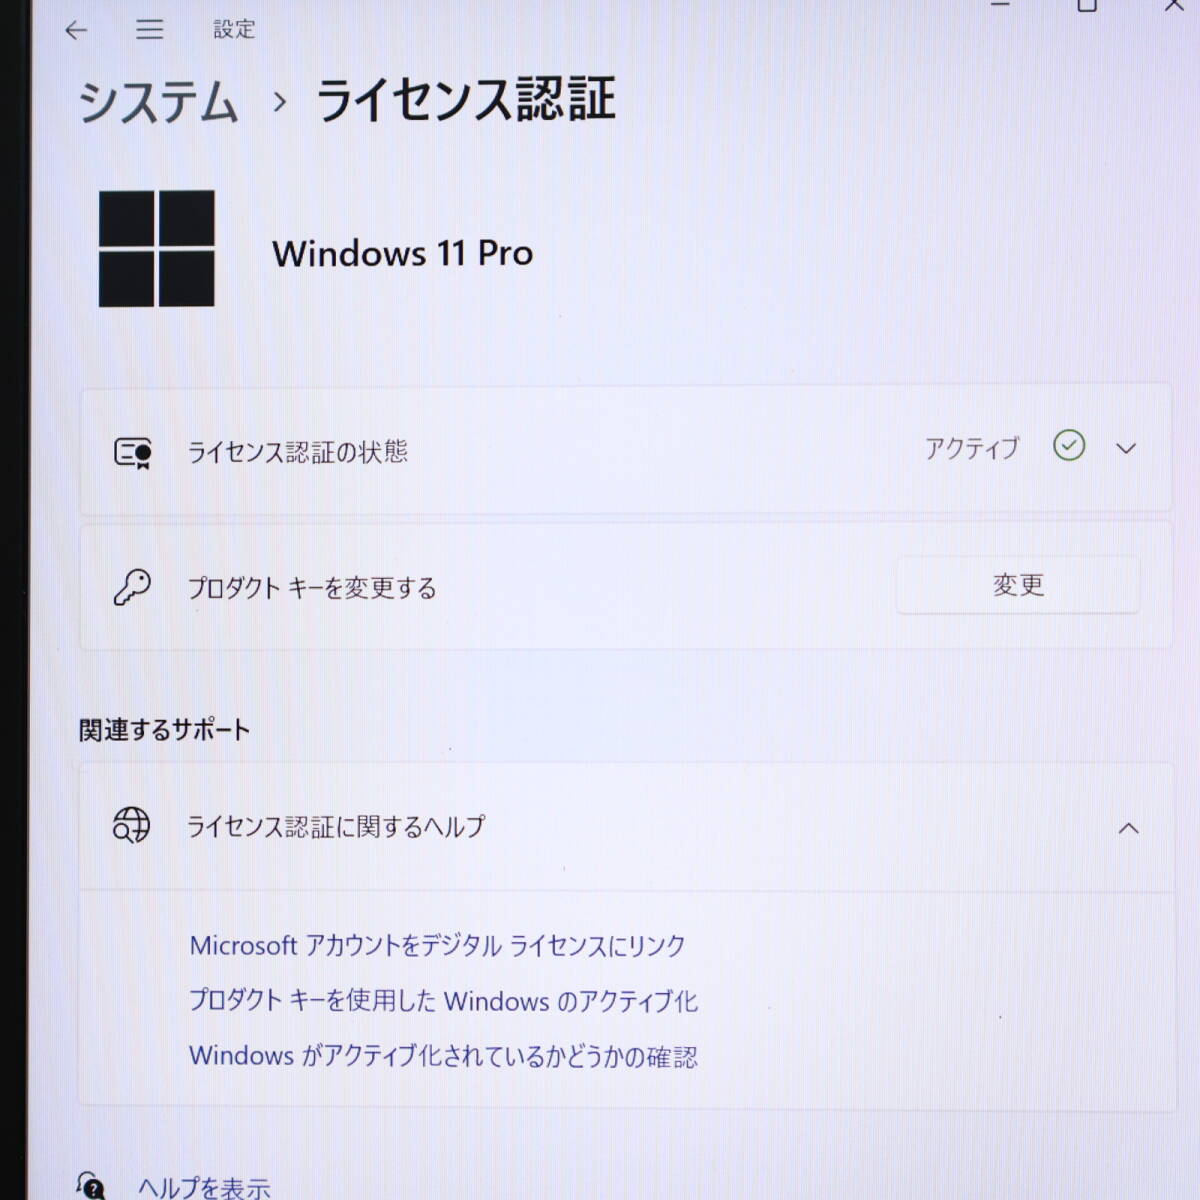
Task: Open Microsoft アカウントをデジタル ライセンスにリンク link
Action: click(x=438, y=946)
